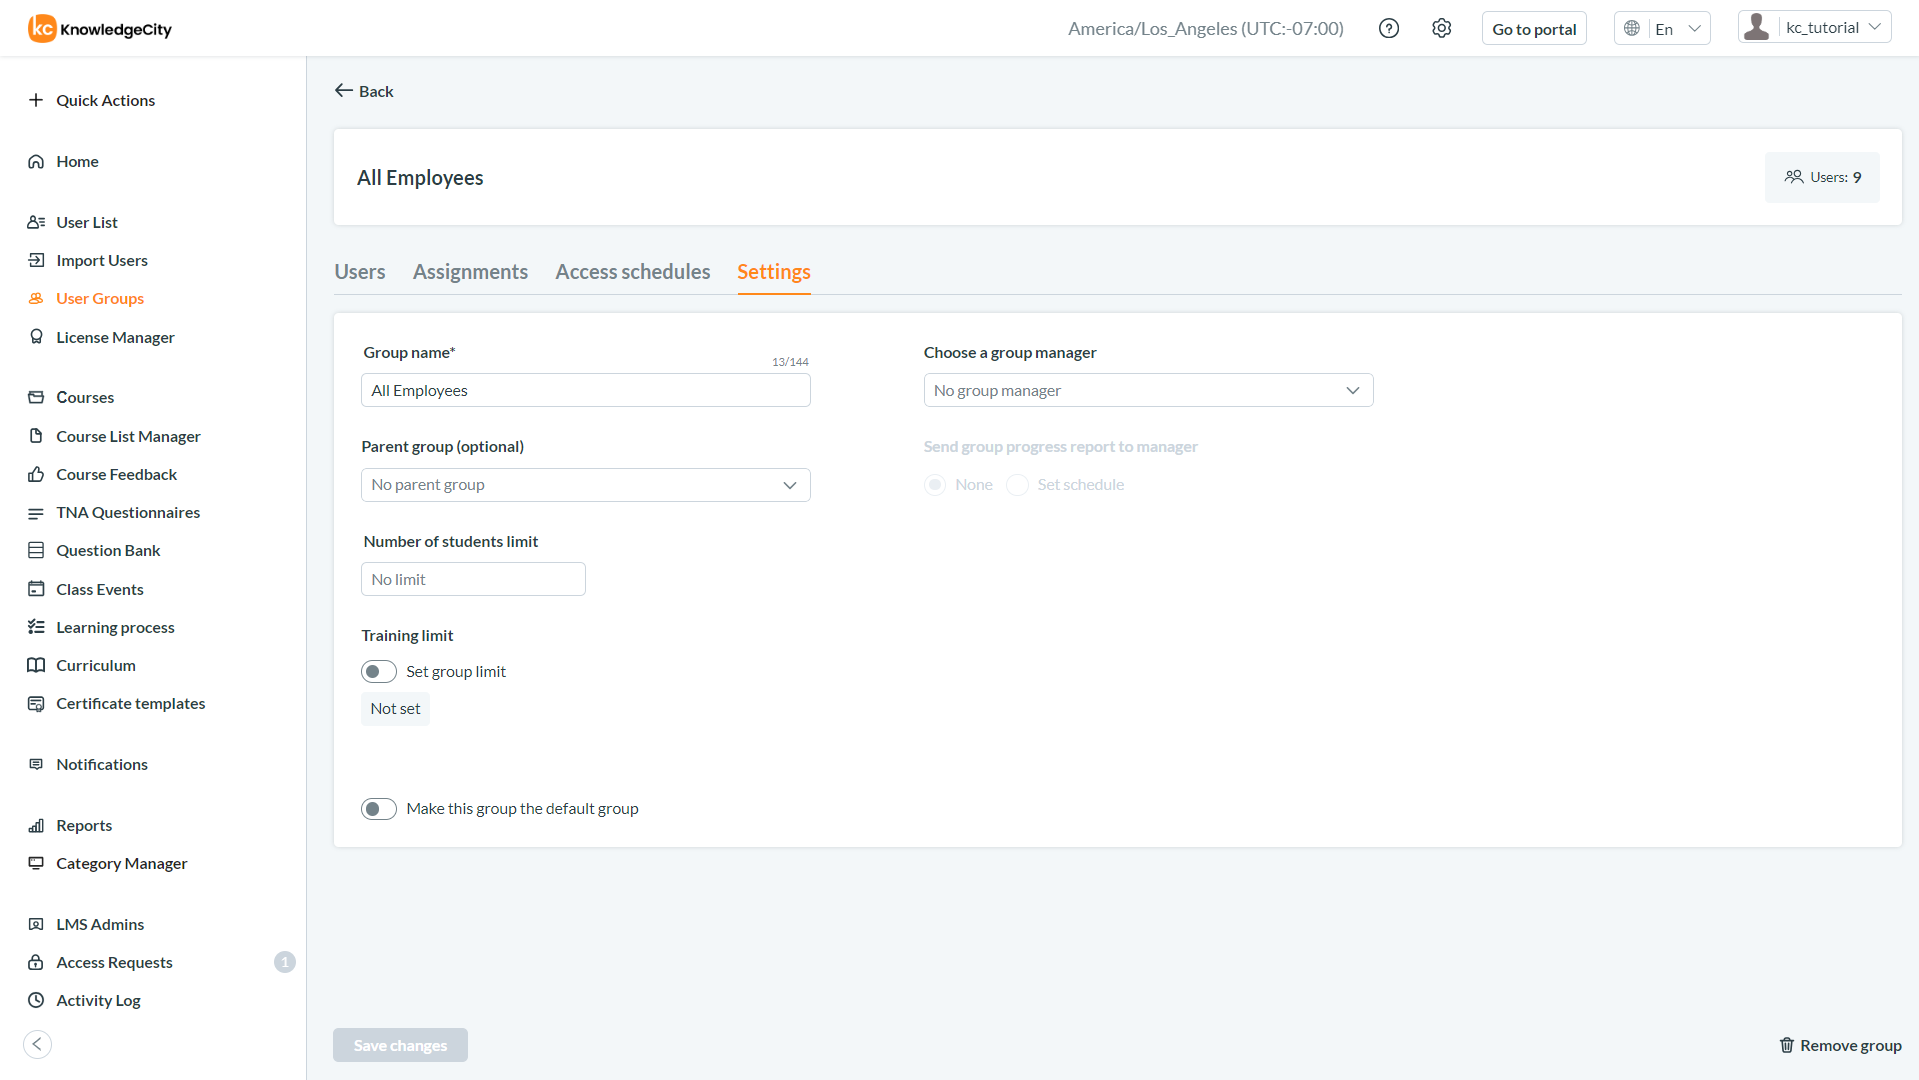Screen dimensions: 1919x1080
Task: Click the Save changes button
Action: [x=400, y=1045]
